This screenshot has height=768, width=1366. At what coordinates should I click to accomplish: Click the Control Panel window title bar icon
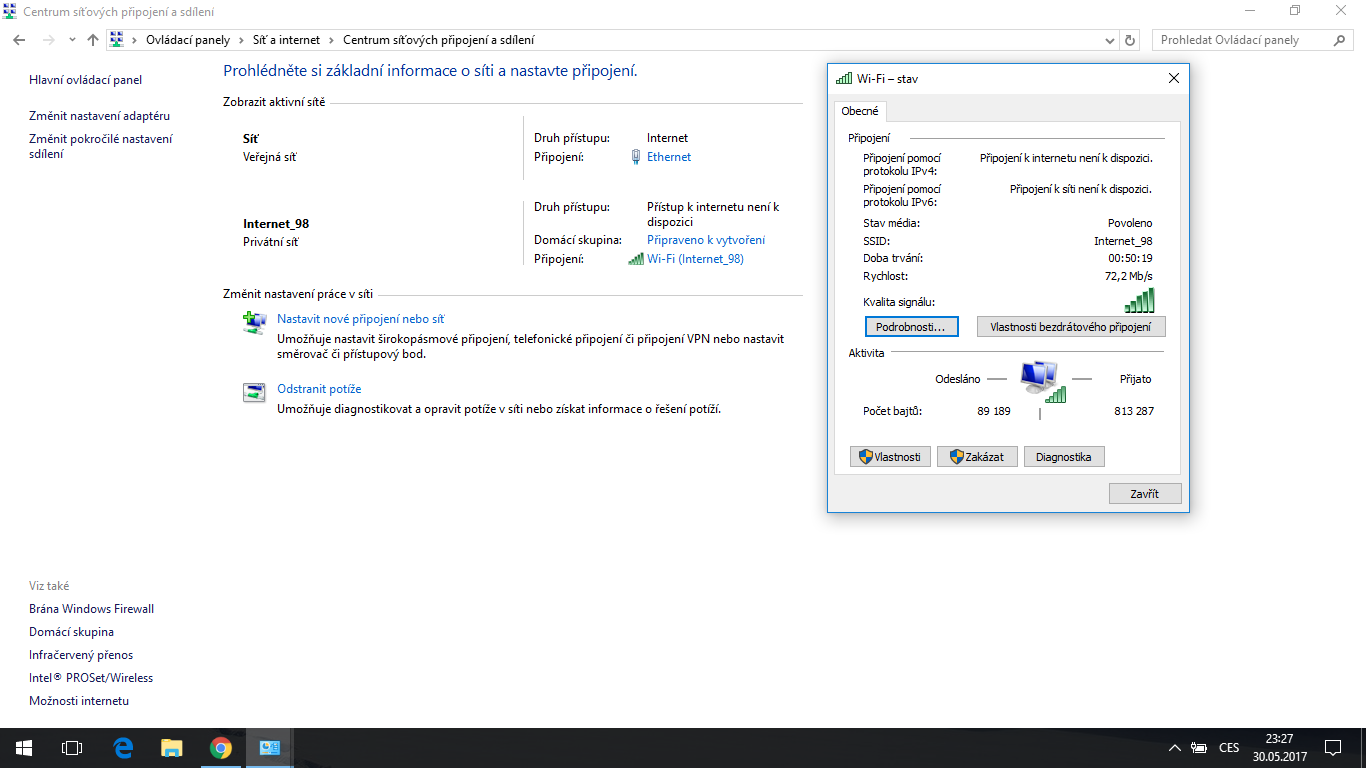coord(10,11)
